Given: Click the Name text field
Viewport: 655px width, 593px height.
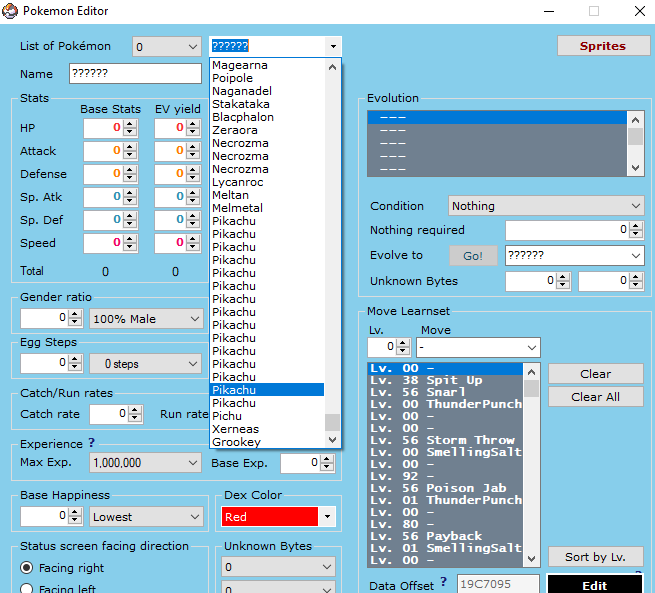Looking at the screenshot, I should (x=135, y=74).
